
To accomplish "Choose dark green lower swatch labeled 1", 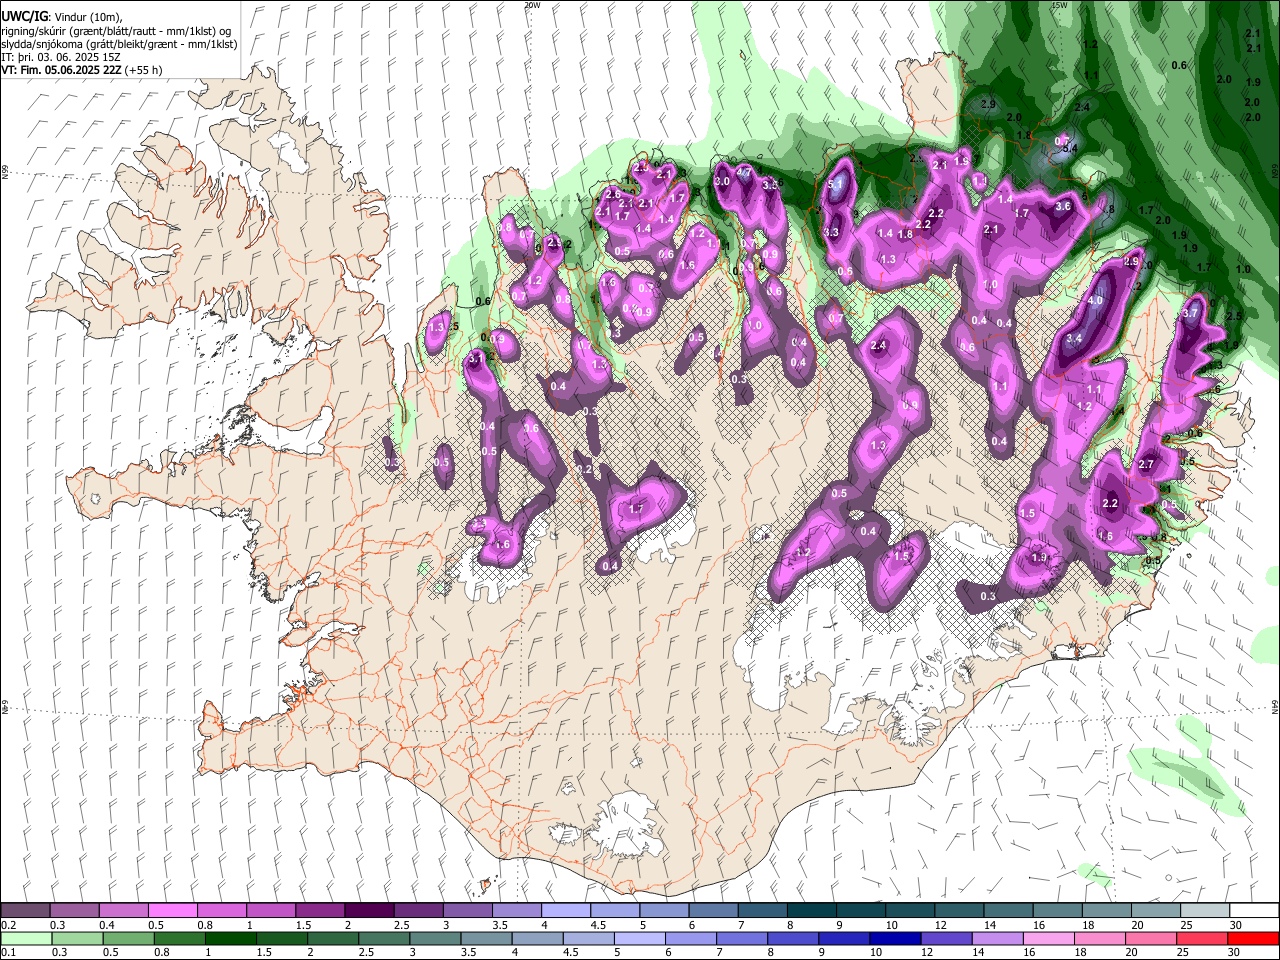I will point(230,938).
